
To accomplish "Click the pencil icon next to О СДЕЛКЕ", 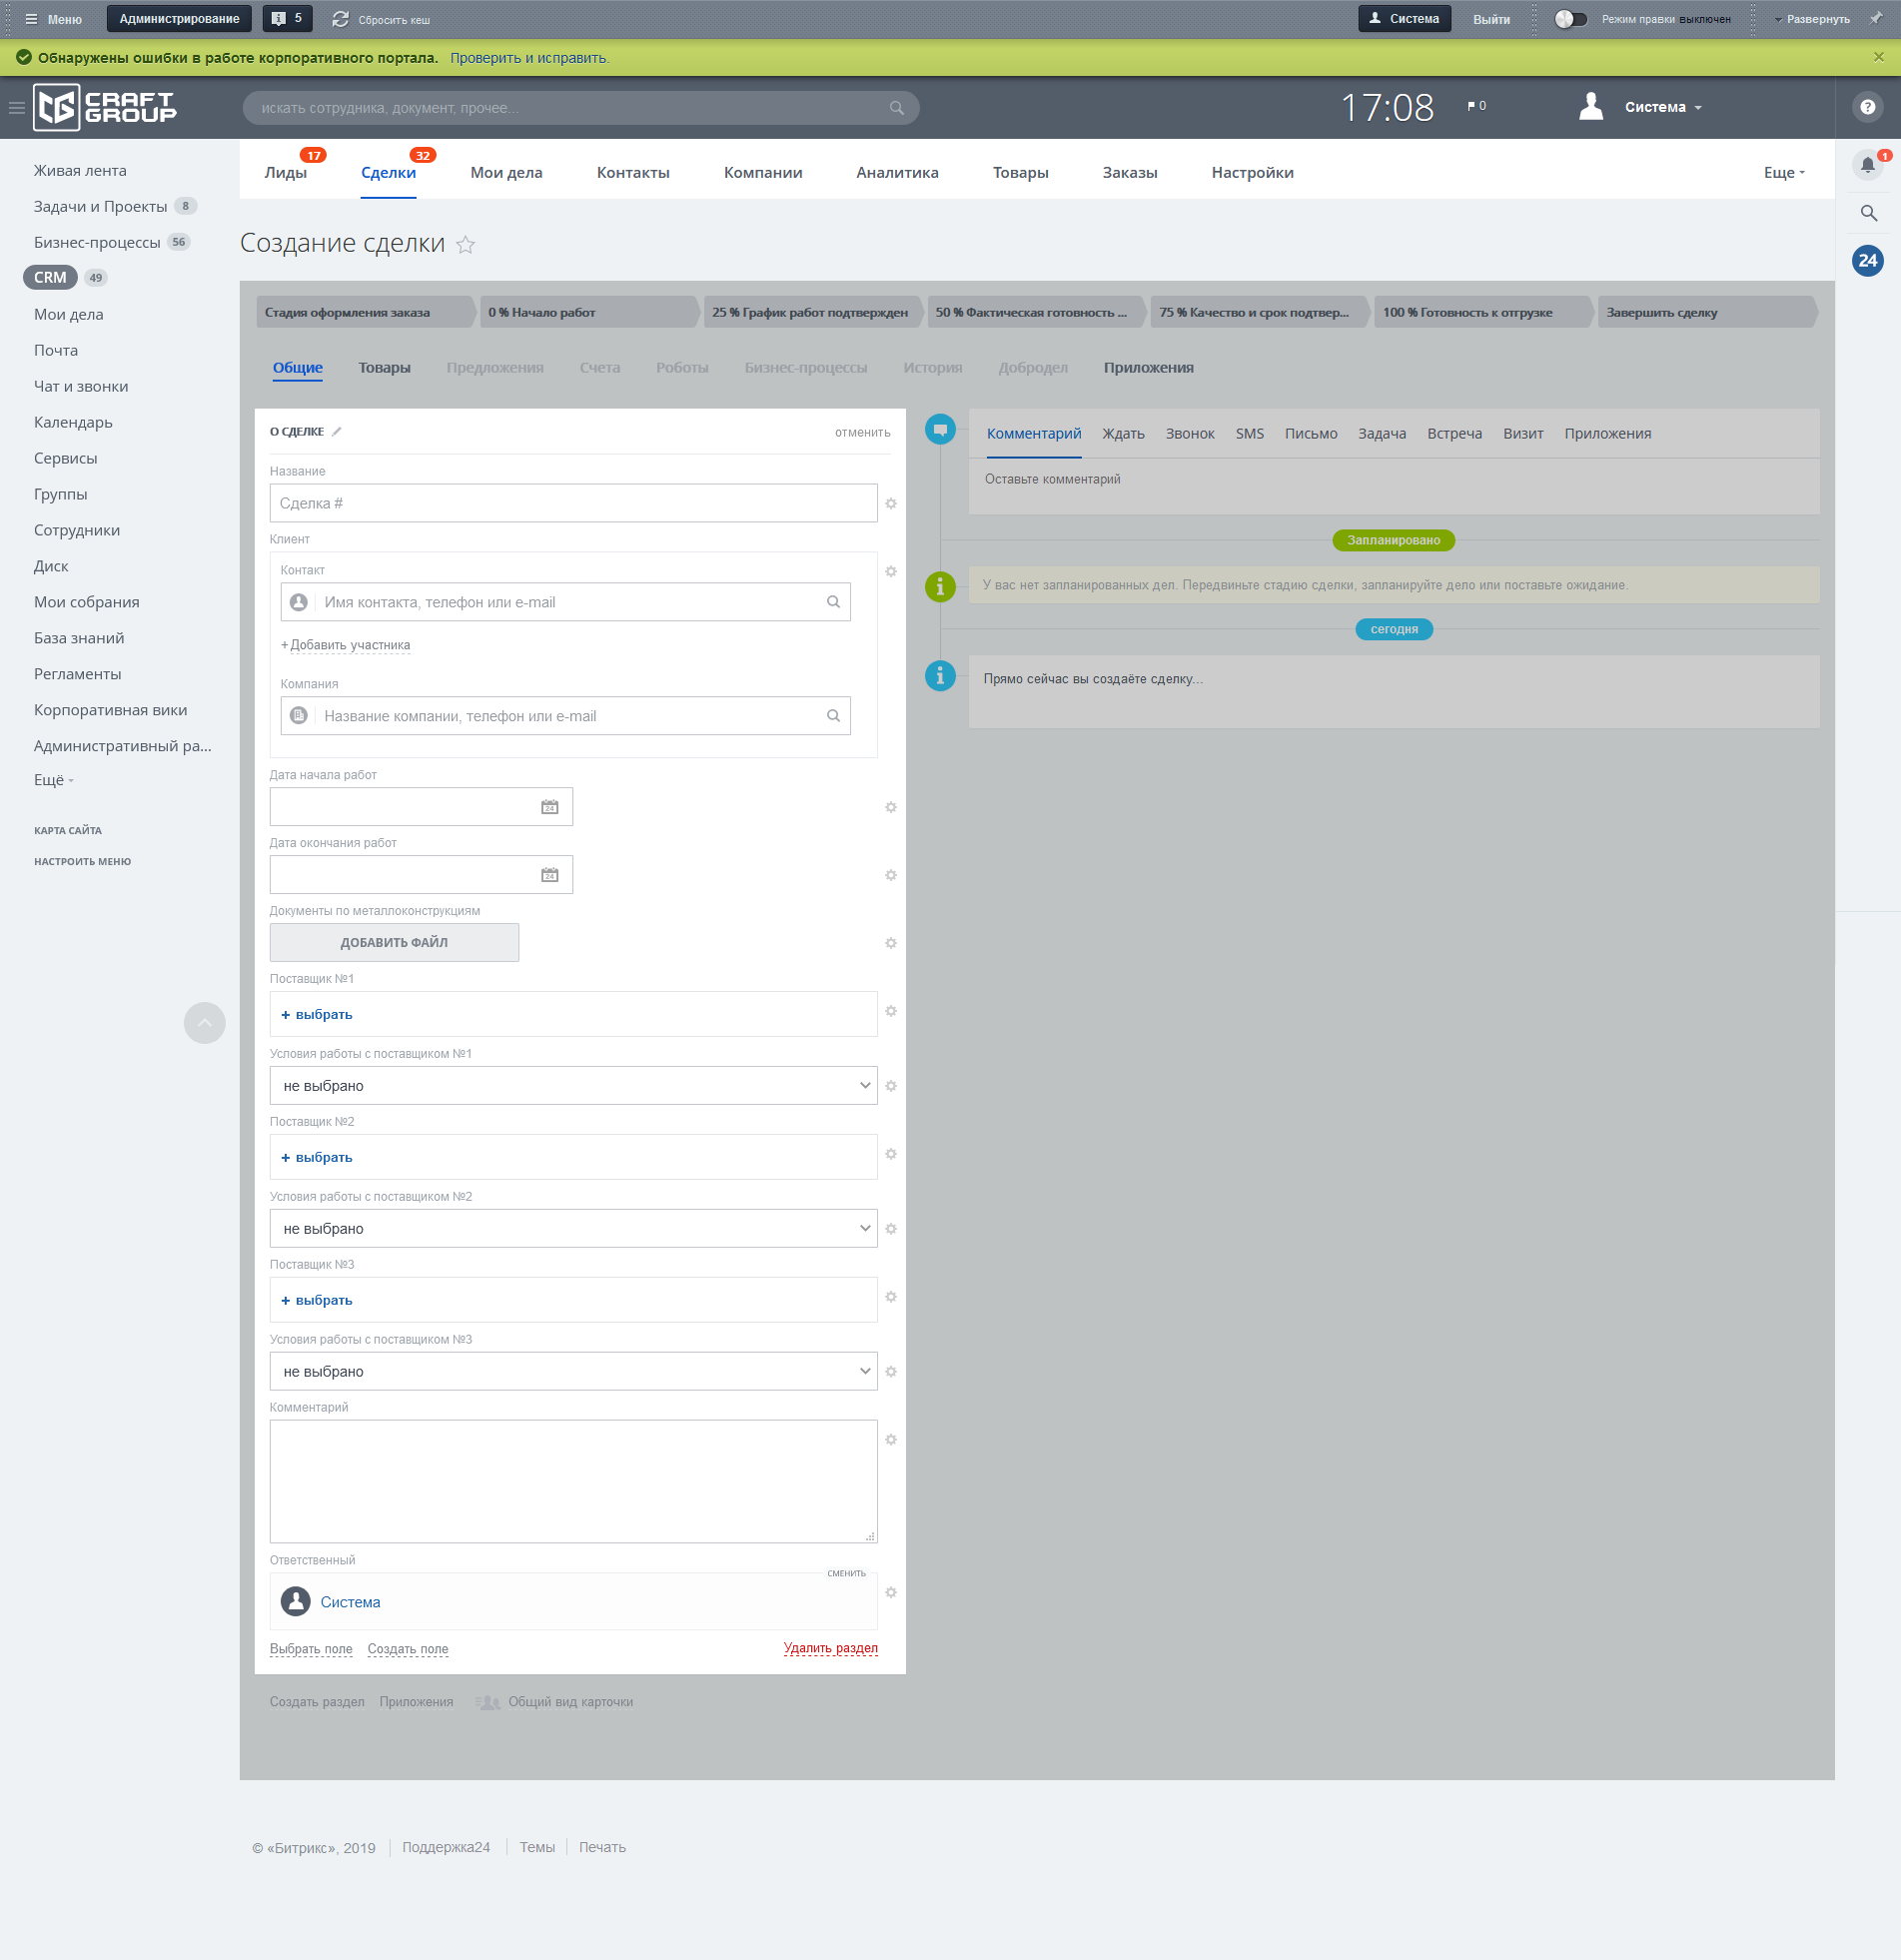I will (337, 432).
